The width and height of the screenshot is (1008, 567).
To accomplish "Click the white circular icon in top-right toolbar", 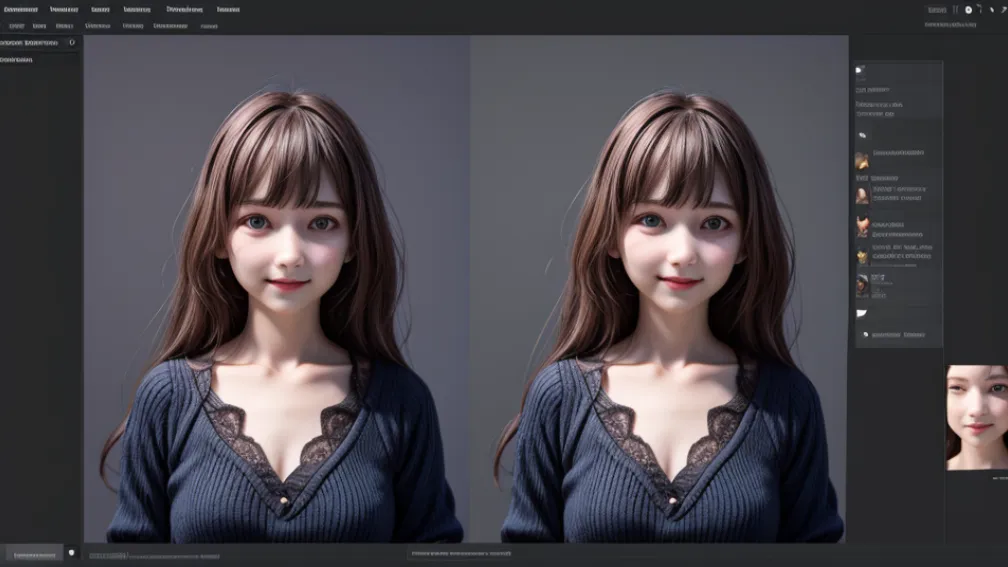I will [968, 10].
